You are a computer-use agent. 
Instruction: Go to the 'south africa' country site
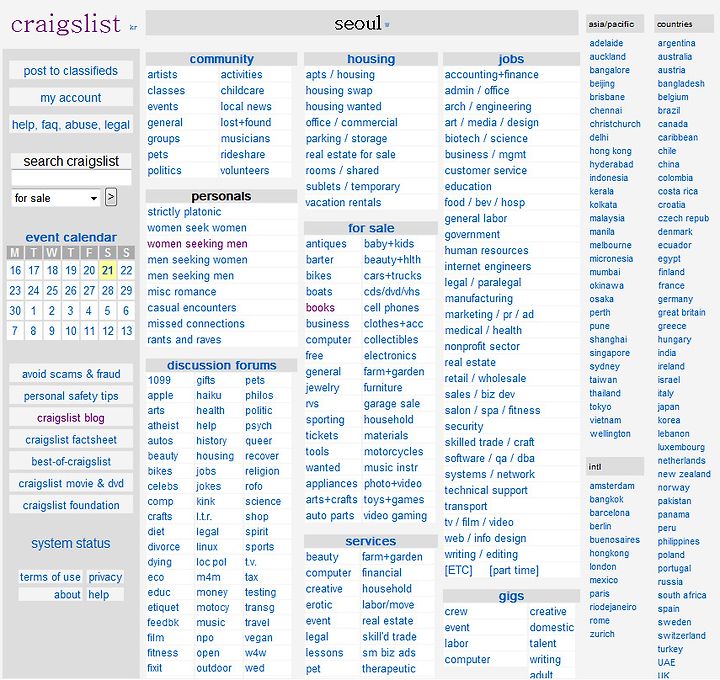pyautogui.click(x=682, y=595)
